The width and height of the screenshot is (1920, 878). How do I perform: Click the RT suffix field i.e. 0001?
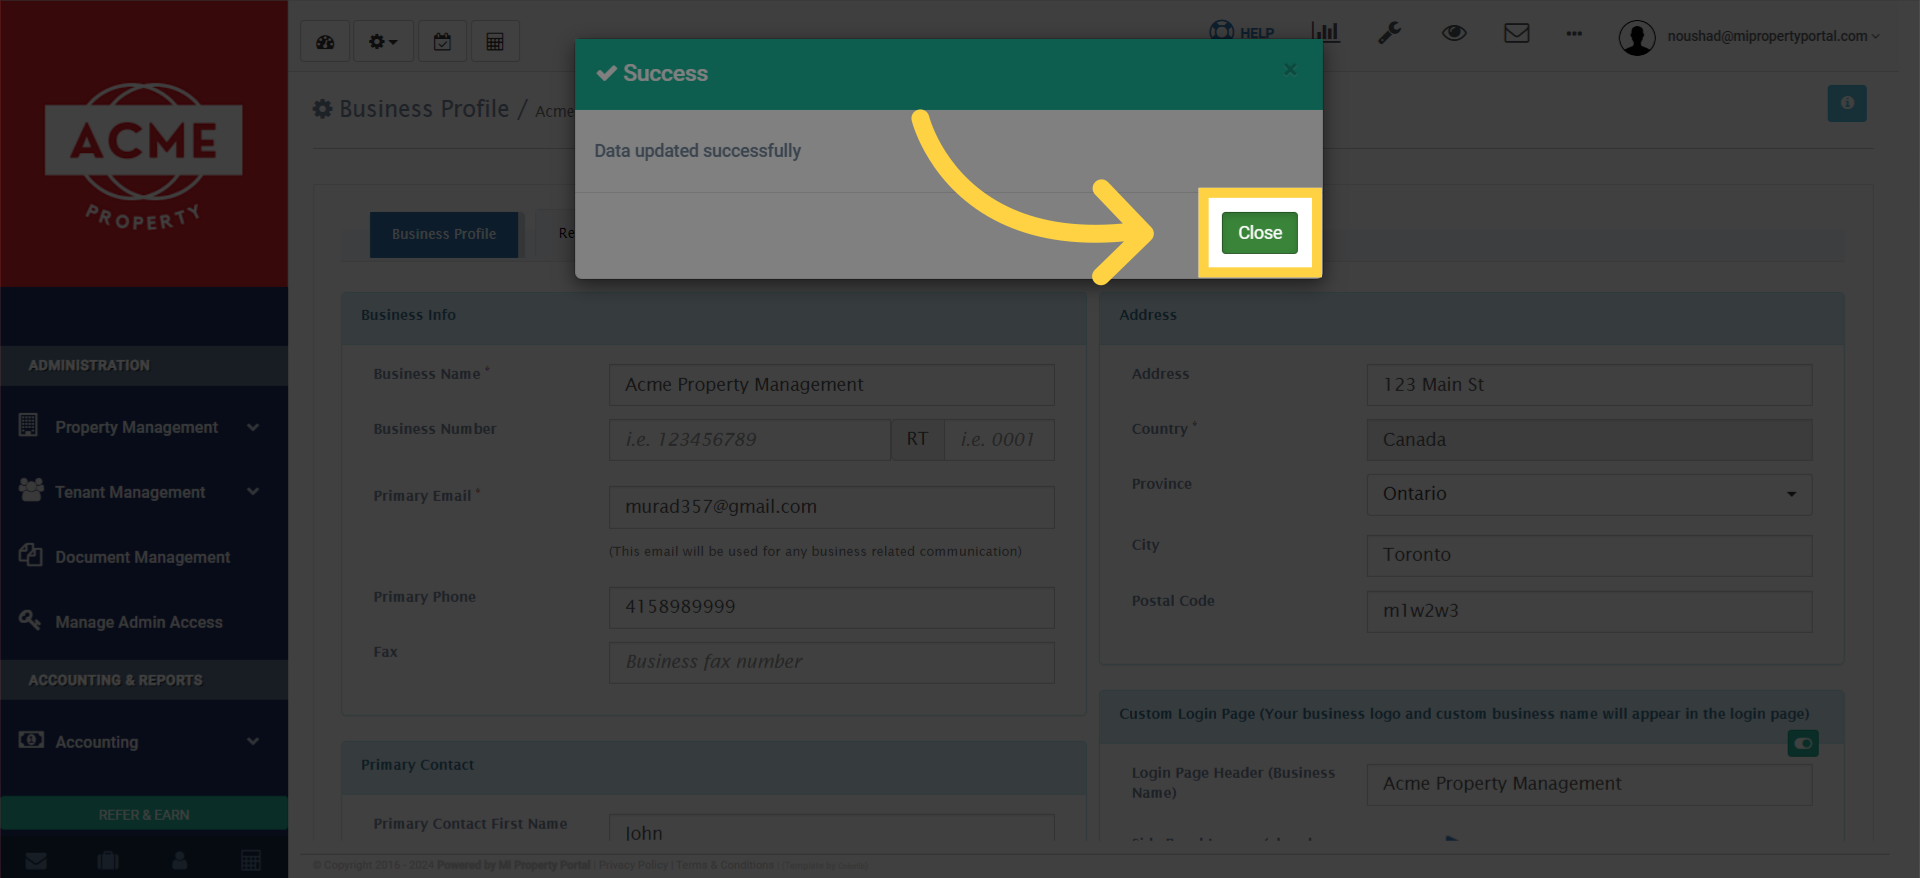click(x=999, y=440)
